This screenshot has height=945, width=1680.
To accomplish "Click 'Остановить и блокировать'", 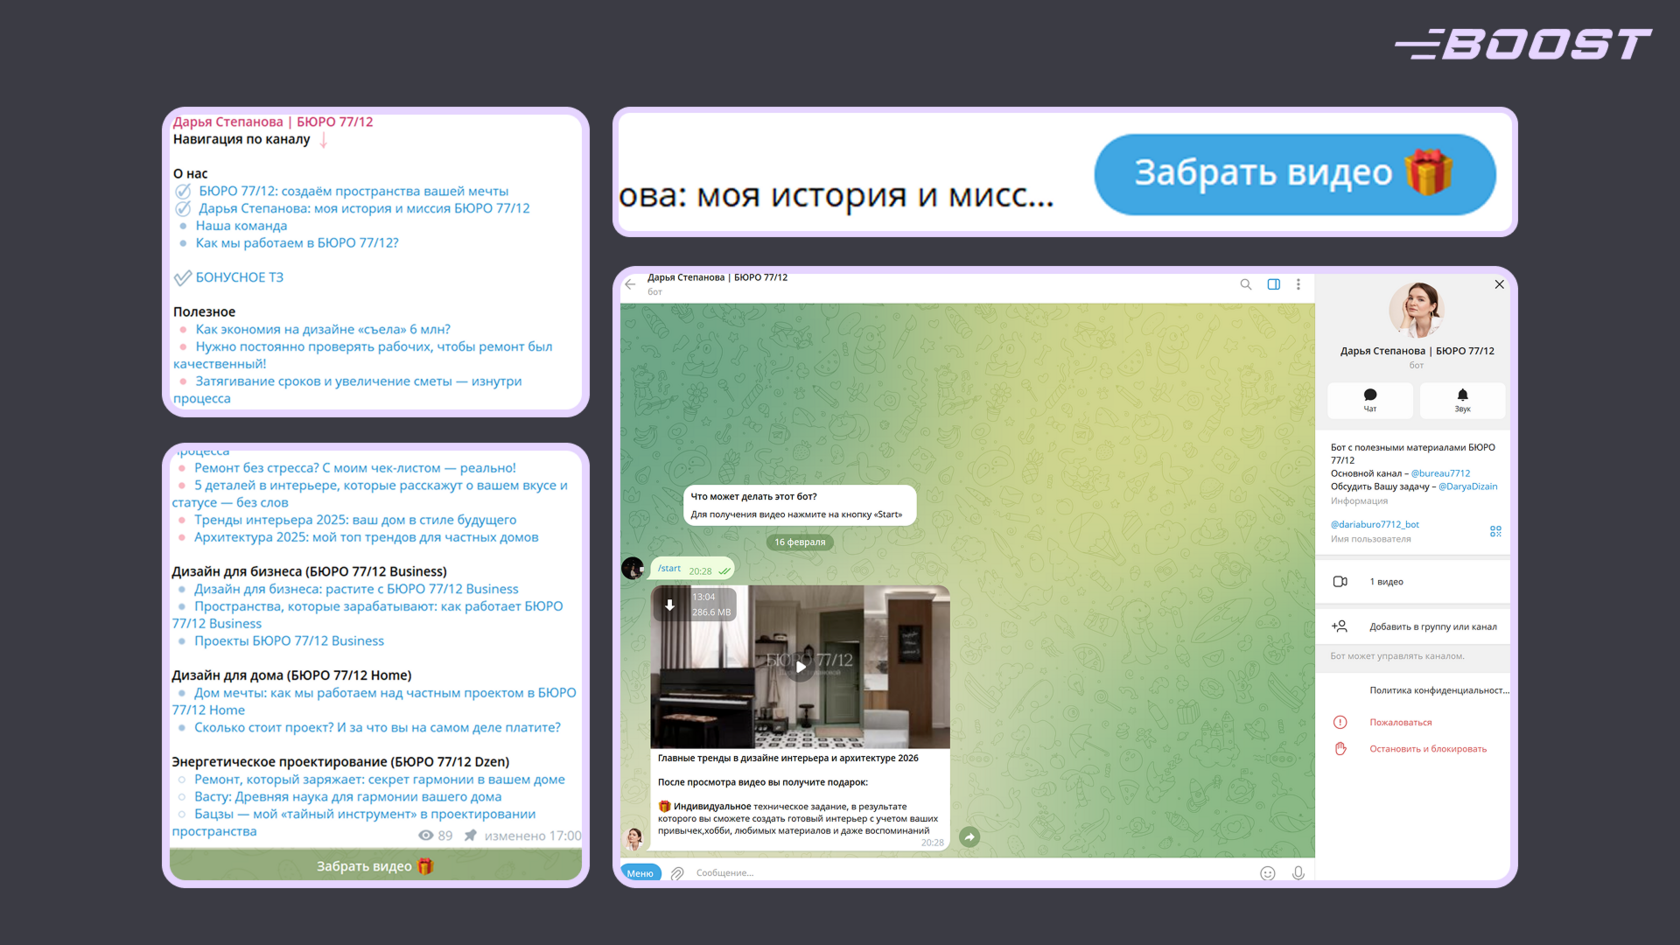I will pyautogui.click(x=1428, y=749).
